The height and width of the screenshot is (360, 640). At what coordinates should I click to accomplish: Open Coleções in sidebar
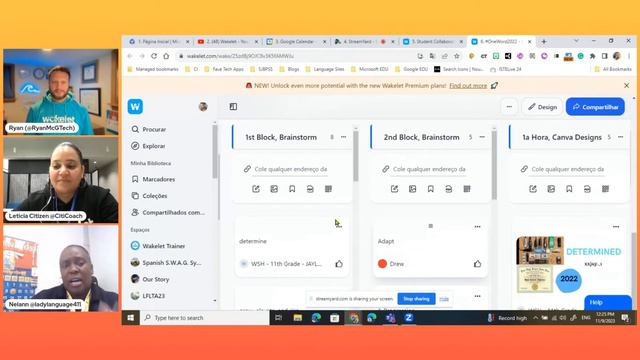pos(149,196)
